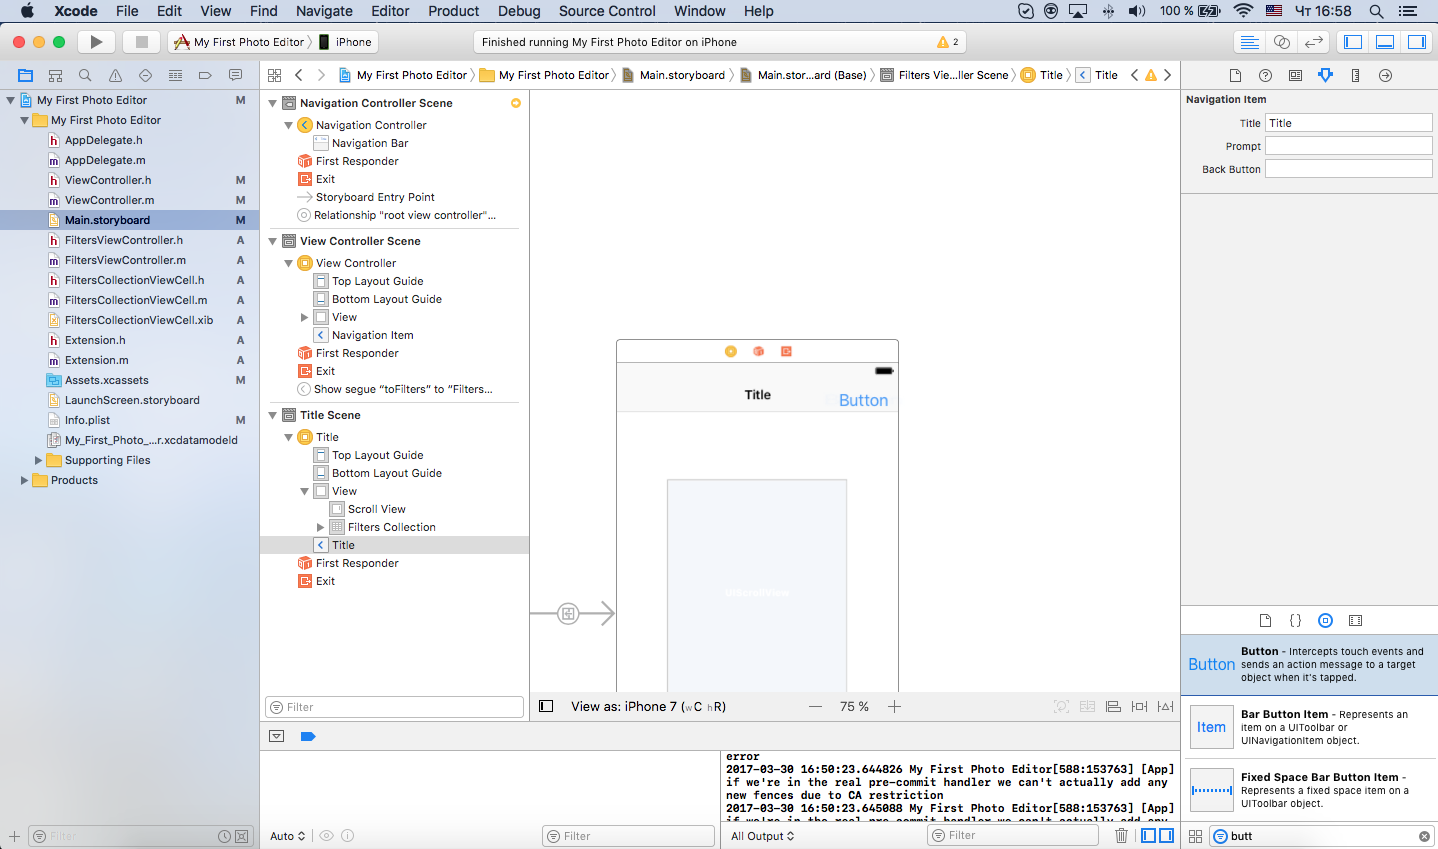Open the Media library
1438x849 pixels.
point(1355,620)
